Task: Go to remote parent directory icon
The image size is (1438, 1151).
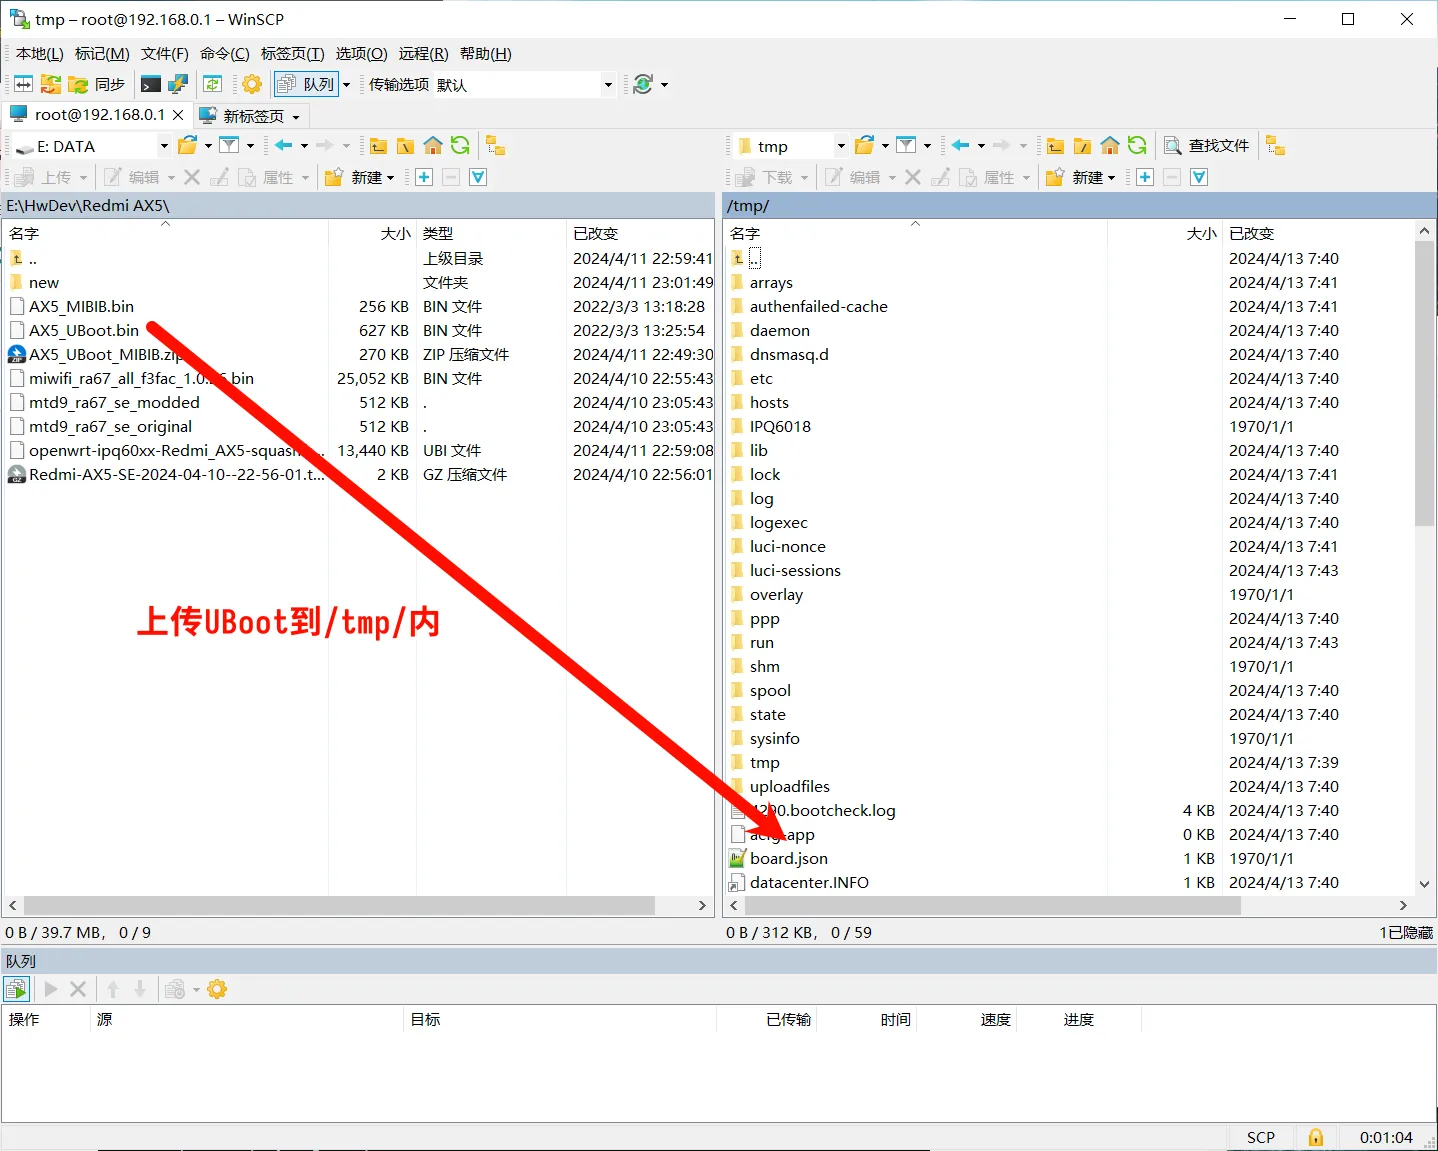Action: point(1055,146)
